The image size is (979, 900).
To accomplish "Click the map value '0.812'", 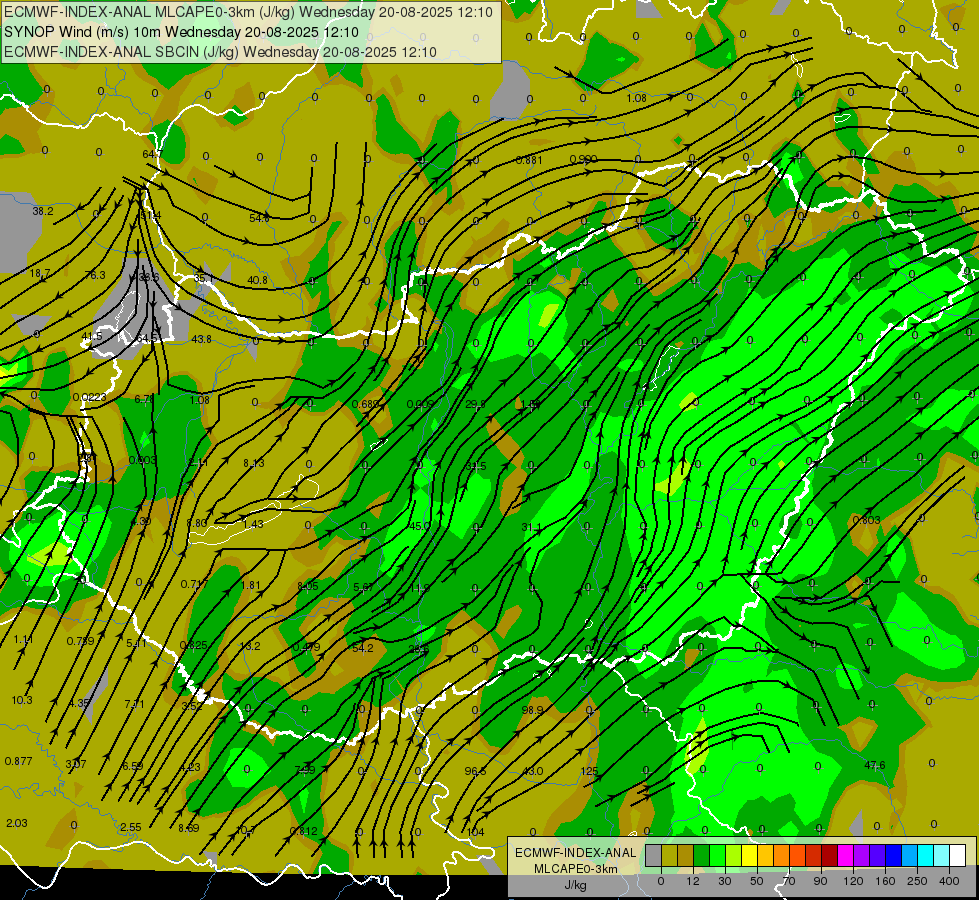I will 303,831.
